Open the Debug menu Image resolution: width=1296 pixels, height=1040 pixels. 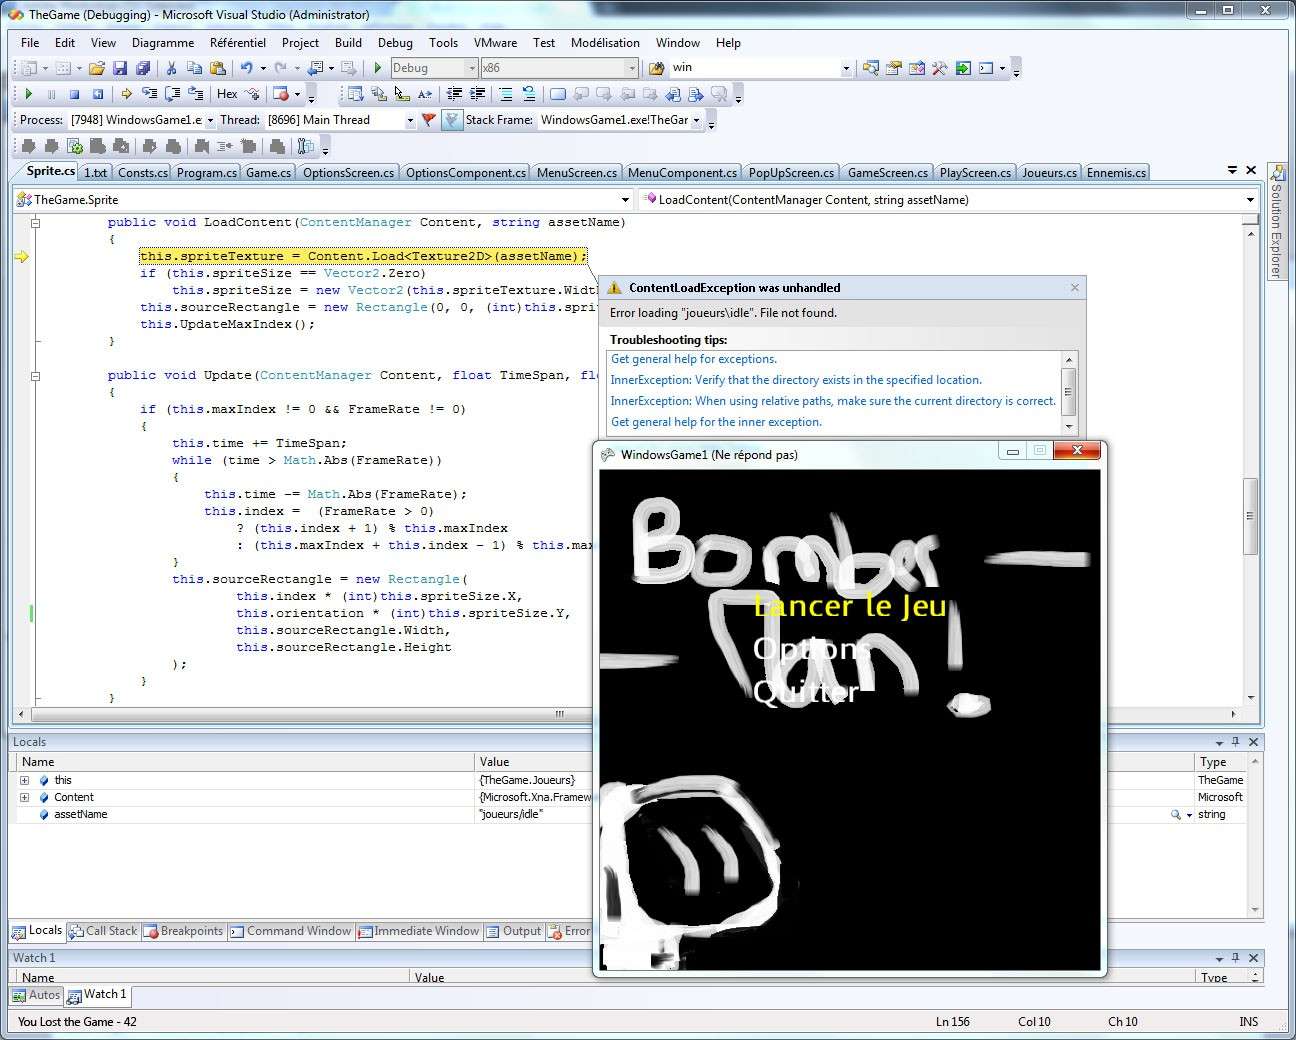pyautogui.click(x=395, y=43)
